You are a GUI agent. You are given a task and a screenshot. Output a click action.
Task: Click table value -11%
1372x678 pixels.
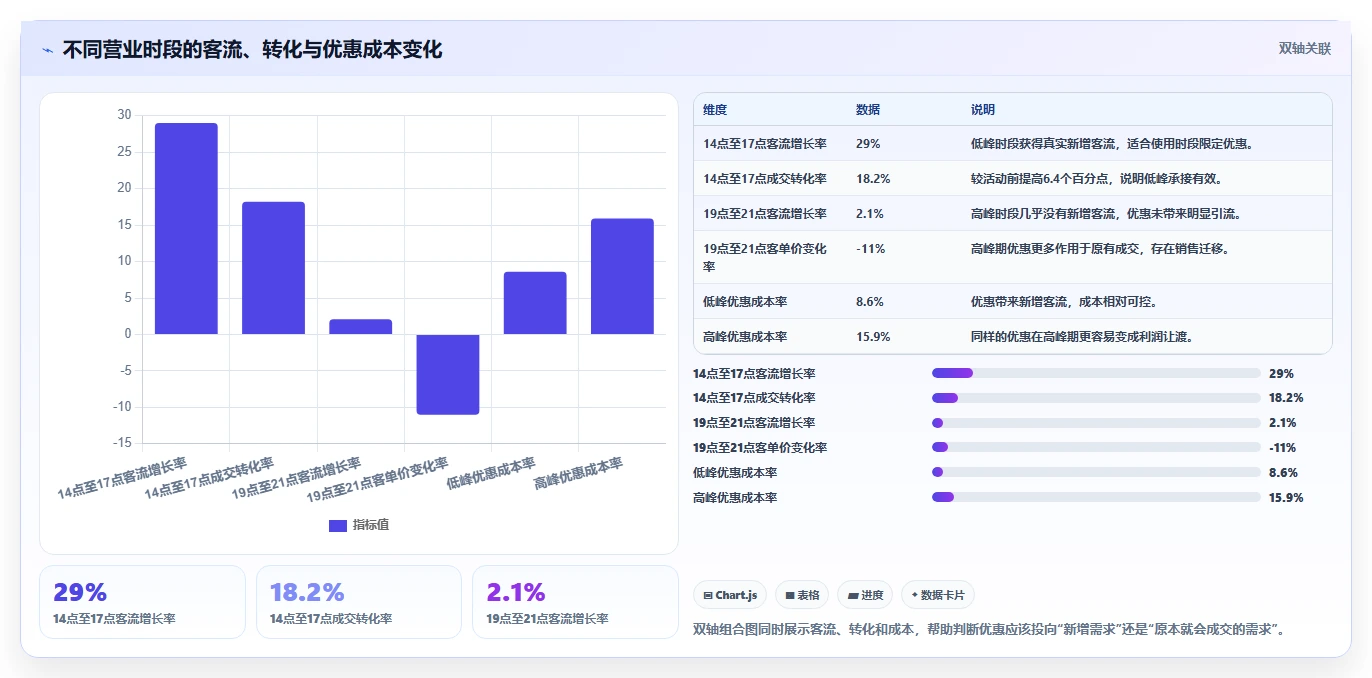[x=871, y=249]
